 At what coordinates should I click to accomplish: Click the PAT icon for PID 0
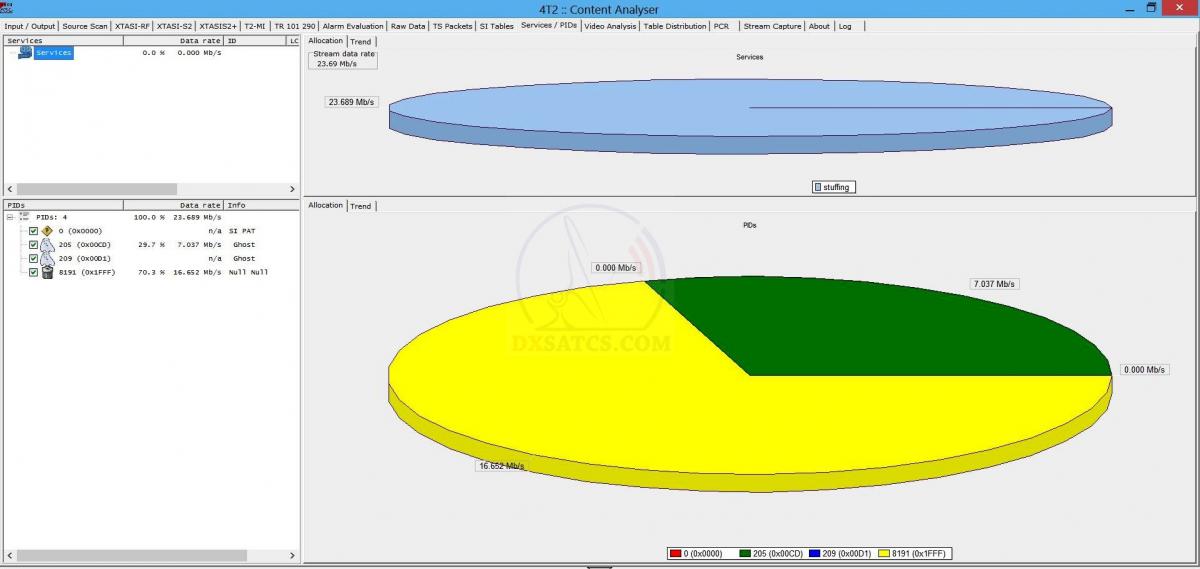pos(46,231)
